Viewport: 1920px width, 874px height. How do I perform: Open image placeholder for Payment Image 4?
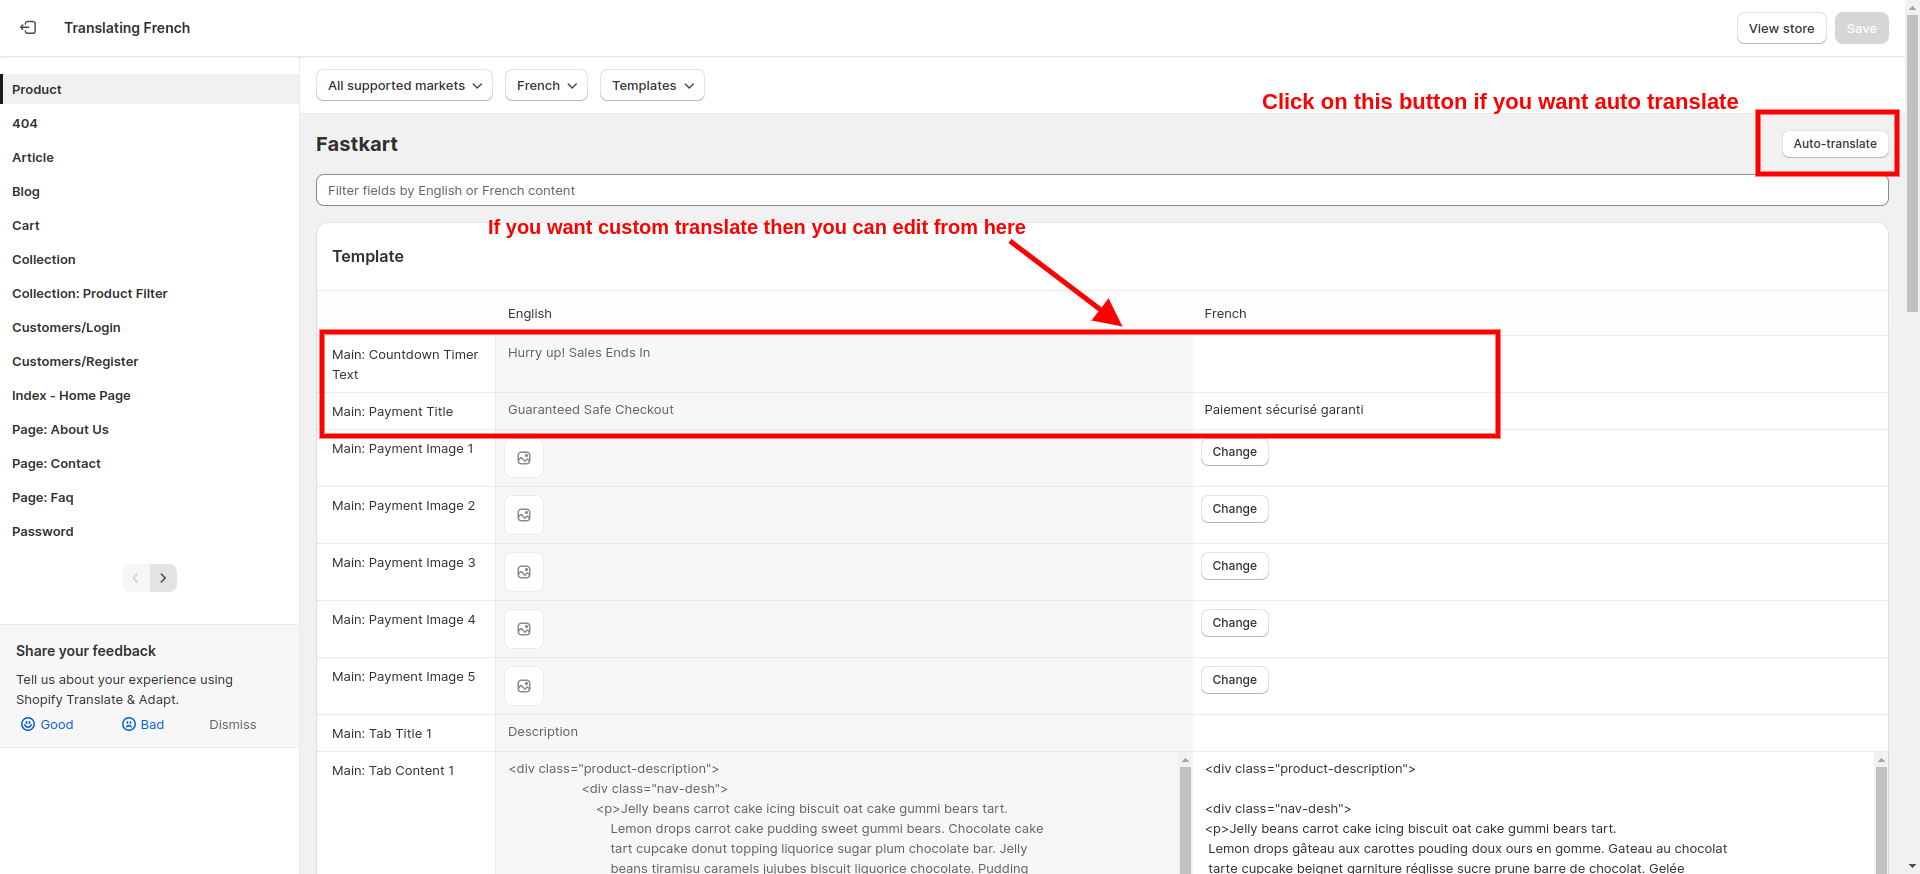(x=524, y=629)
